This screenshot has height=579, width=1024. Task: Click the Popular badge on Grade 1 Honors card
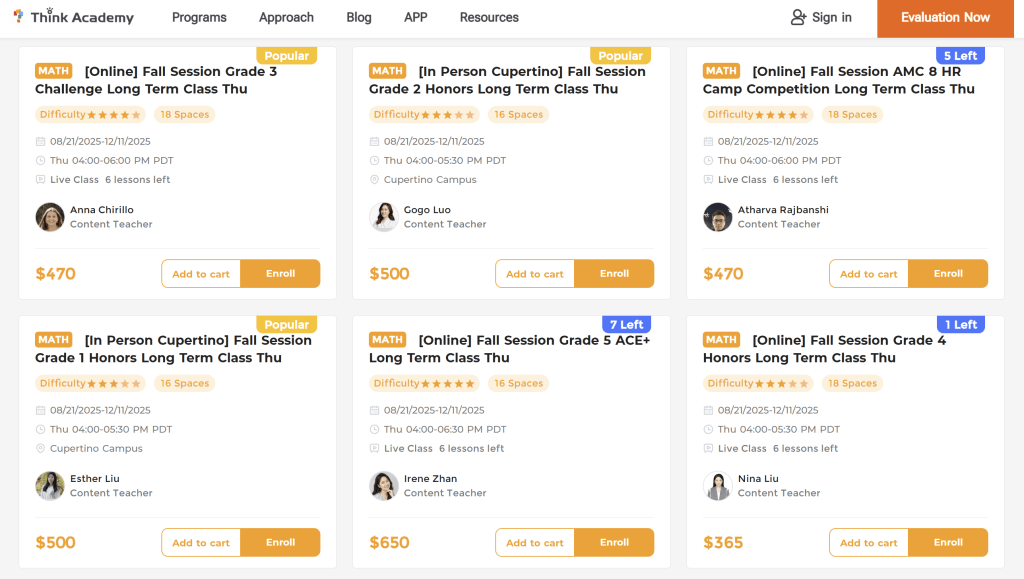(287, 325)
